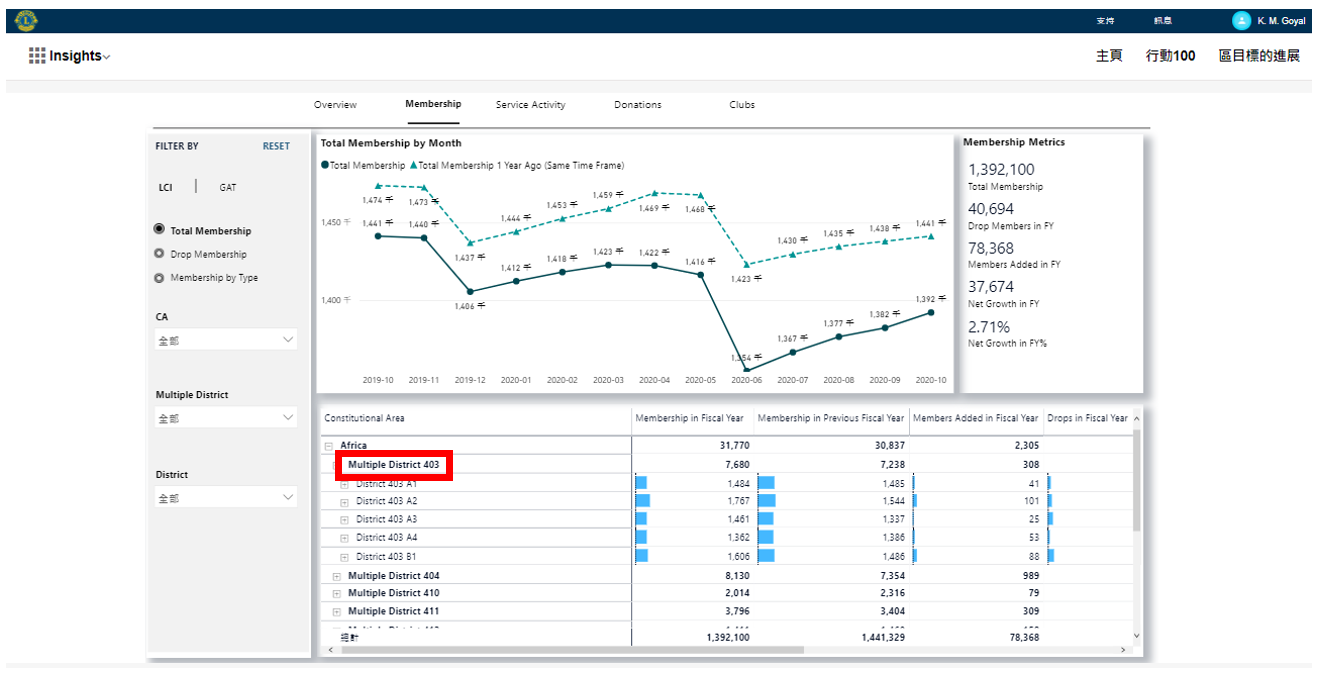
Task: Open the Insights app grid icon
Action: tap(37, 56)
